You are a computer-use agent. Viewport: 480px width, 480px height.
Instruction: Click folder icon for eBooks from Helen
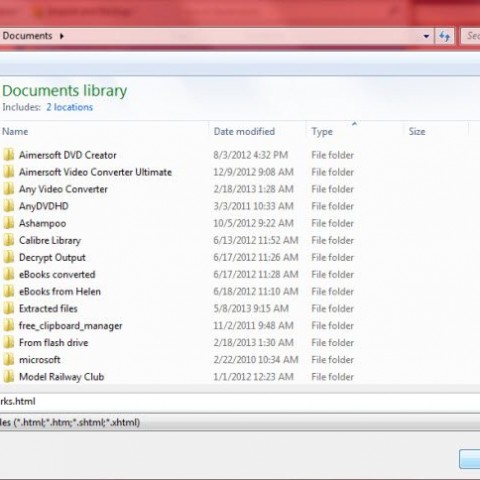[9, 291]
